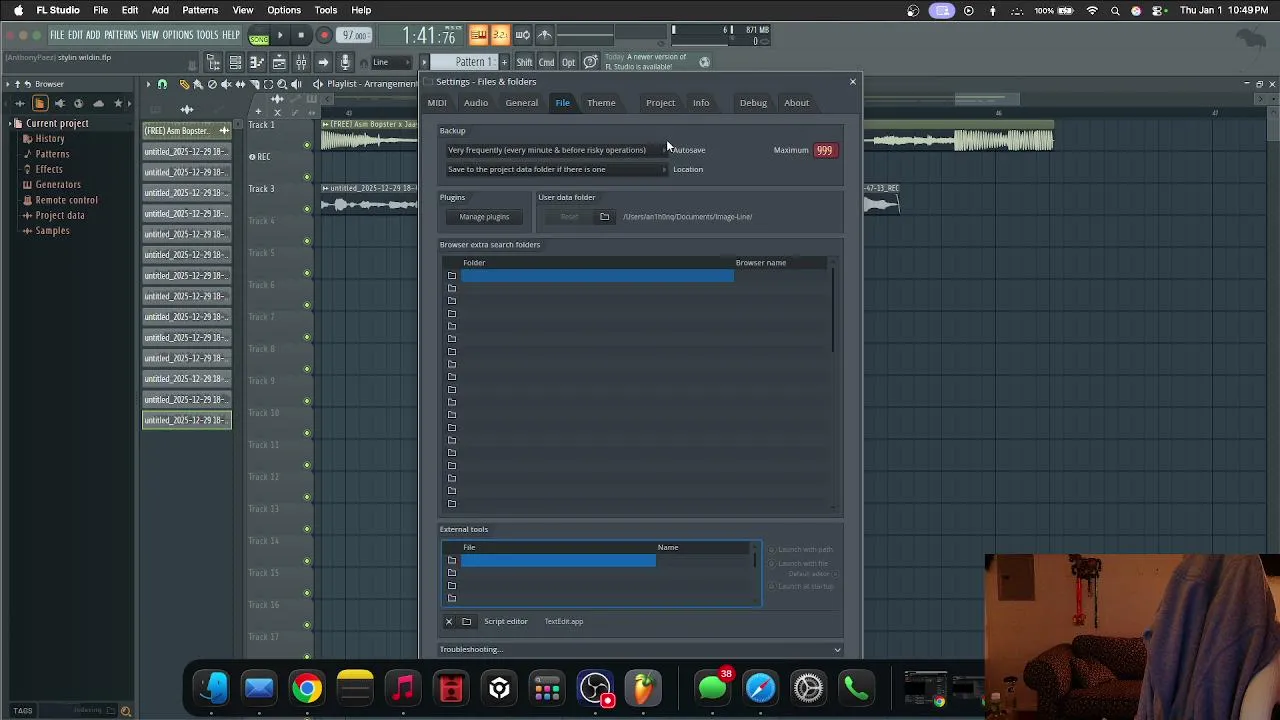Clear the Script editor with the X button
Image resolution: width=1280 pixels, height=720 pixels.
449,622
